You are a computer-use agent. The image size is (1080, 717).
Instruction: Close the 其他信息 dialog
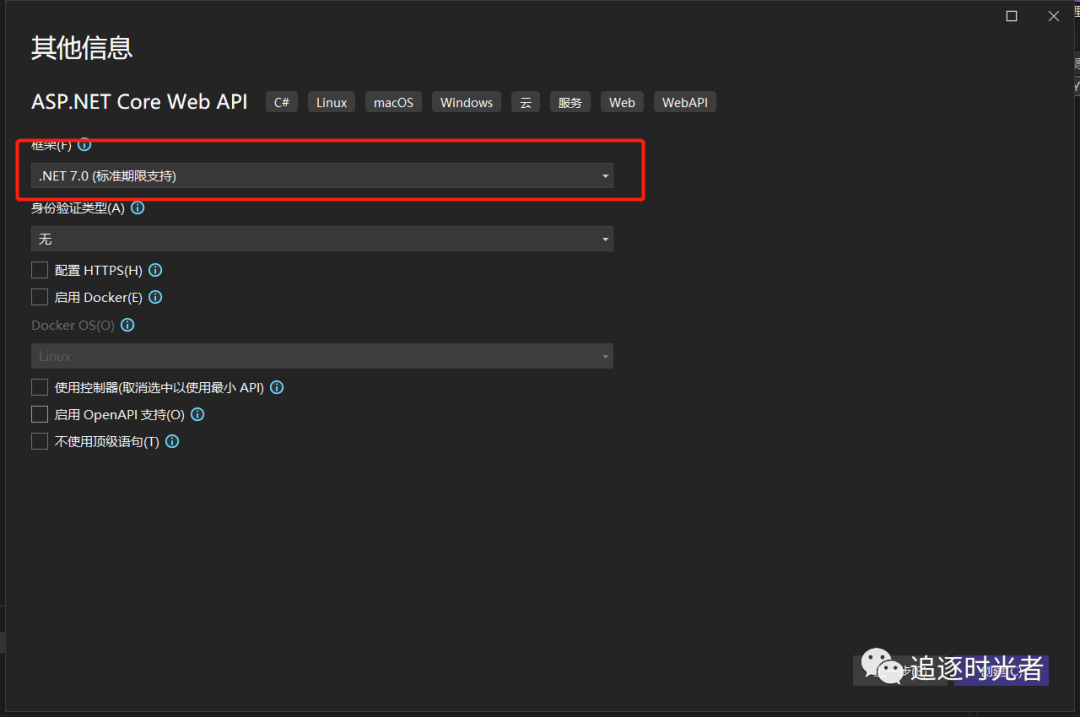click(x=1054, y=16)
